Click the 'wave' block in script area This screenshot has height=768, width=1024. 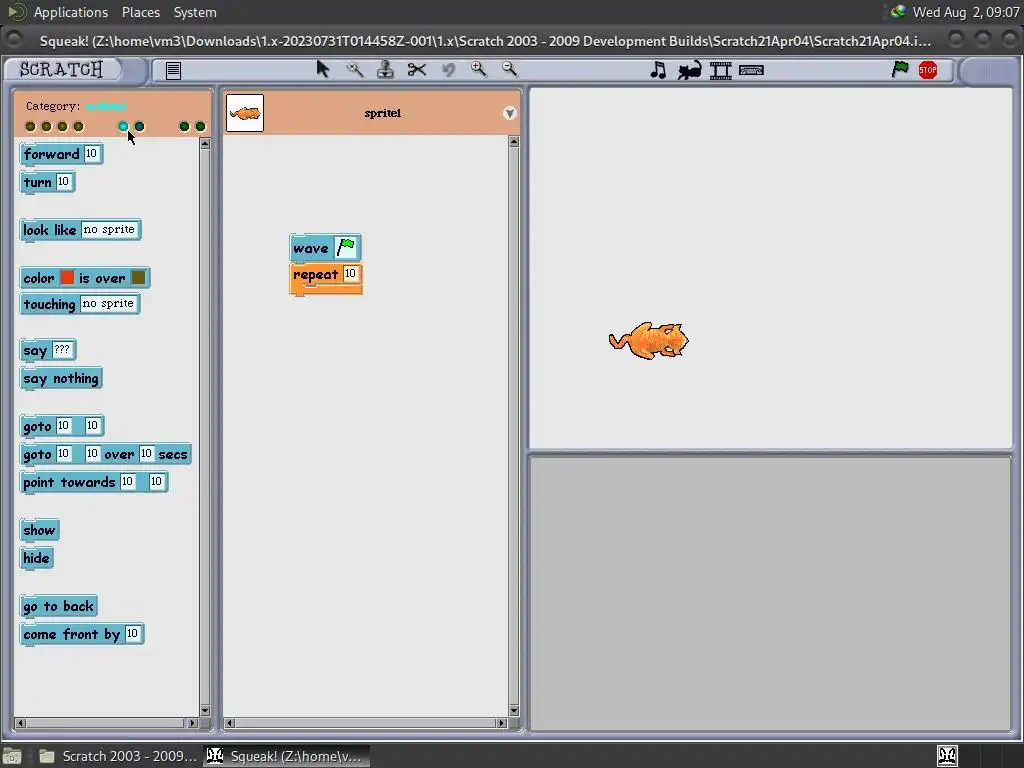point(311,248)
